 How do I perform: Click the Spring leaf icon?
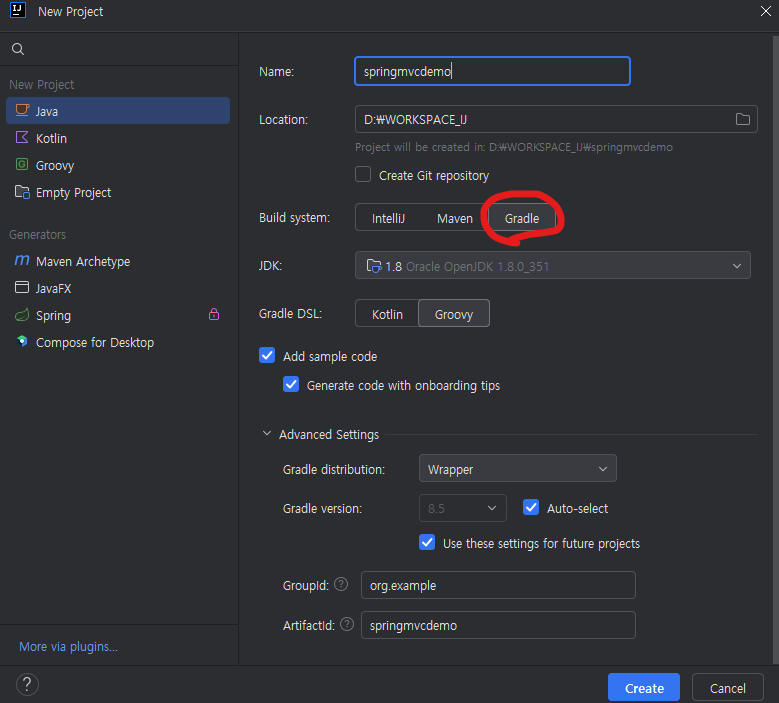22,314
